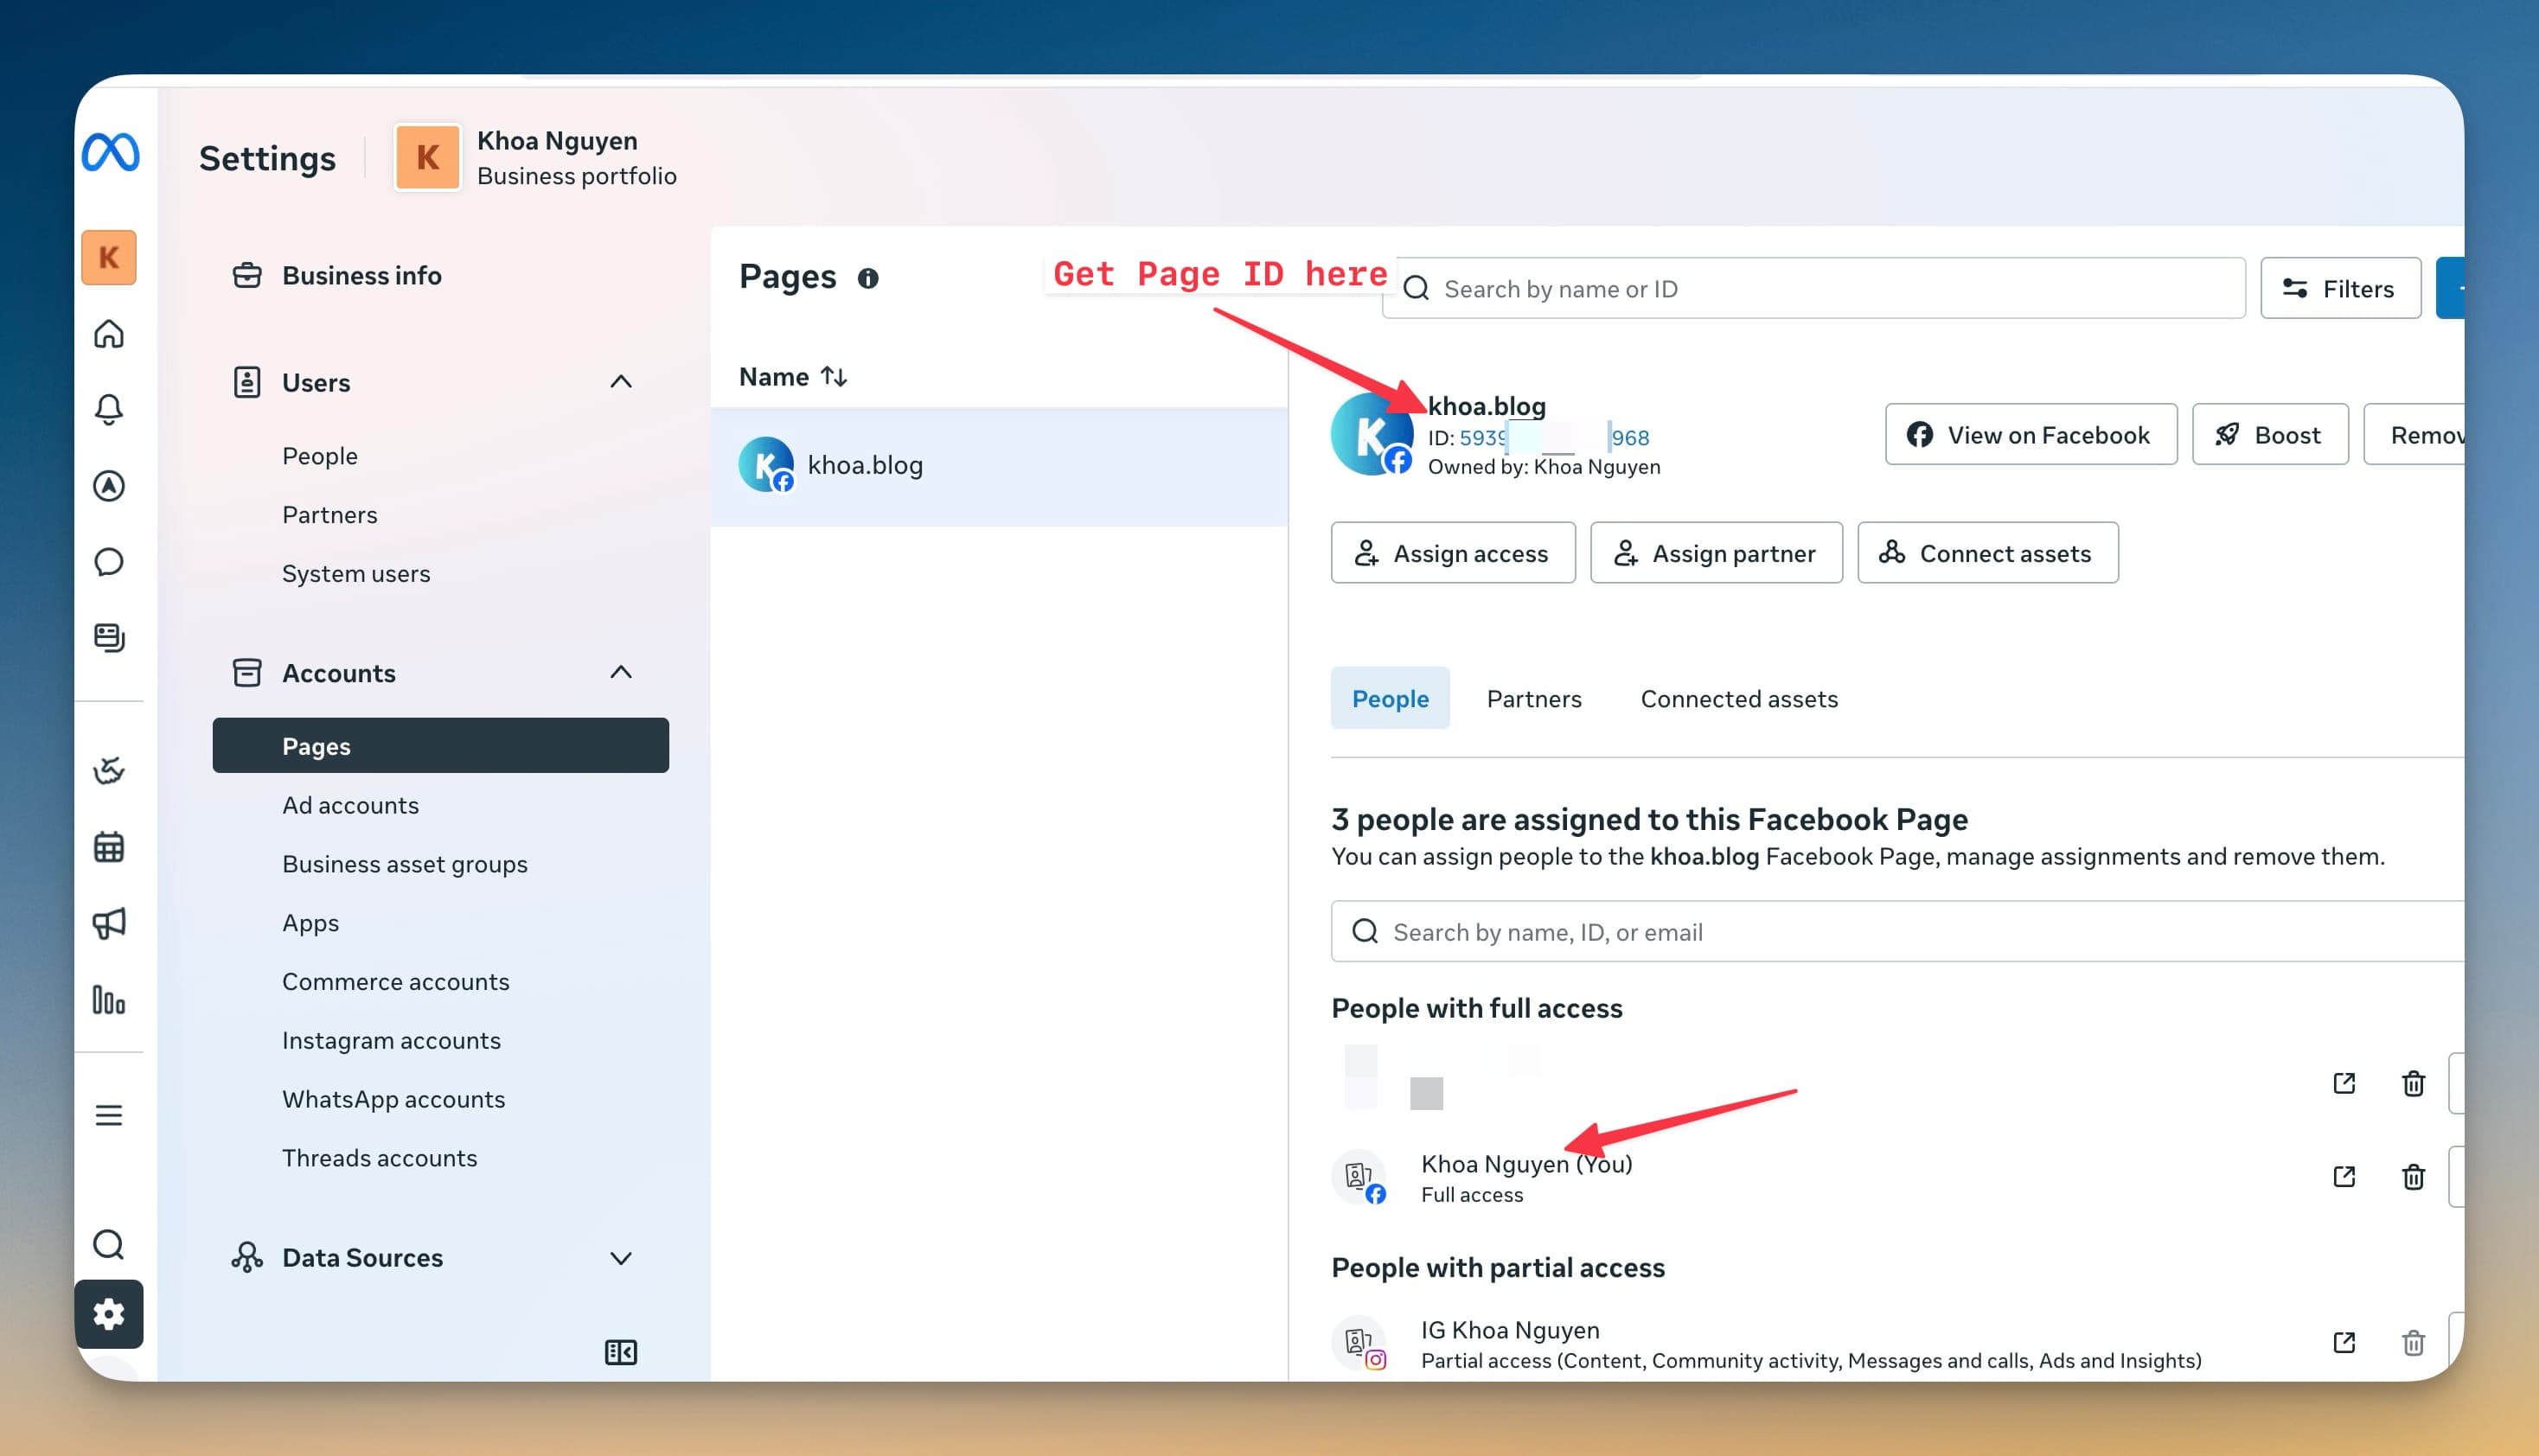Click the khoa.blog page ID number
Viewport: 2539px width, 1456px height.
tap(1554, 438)
